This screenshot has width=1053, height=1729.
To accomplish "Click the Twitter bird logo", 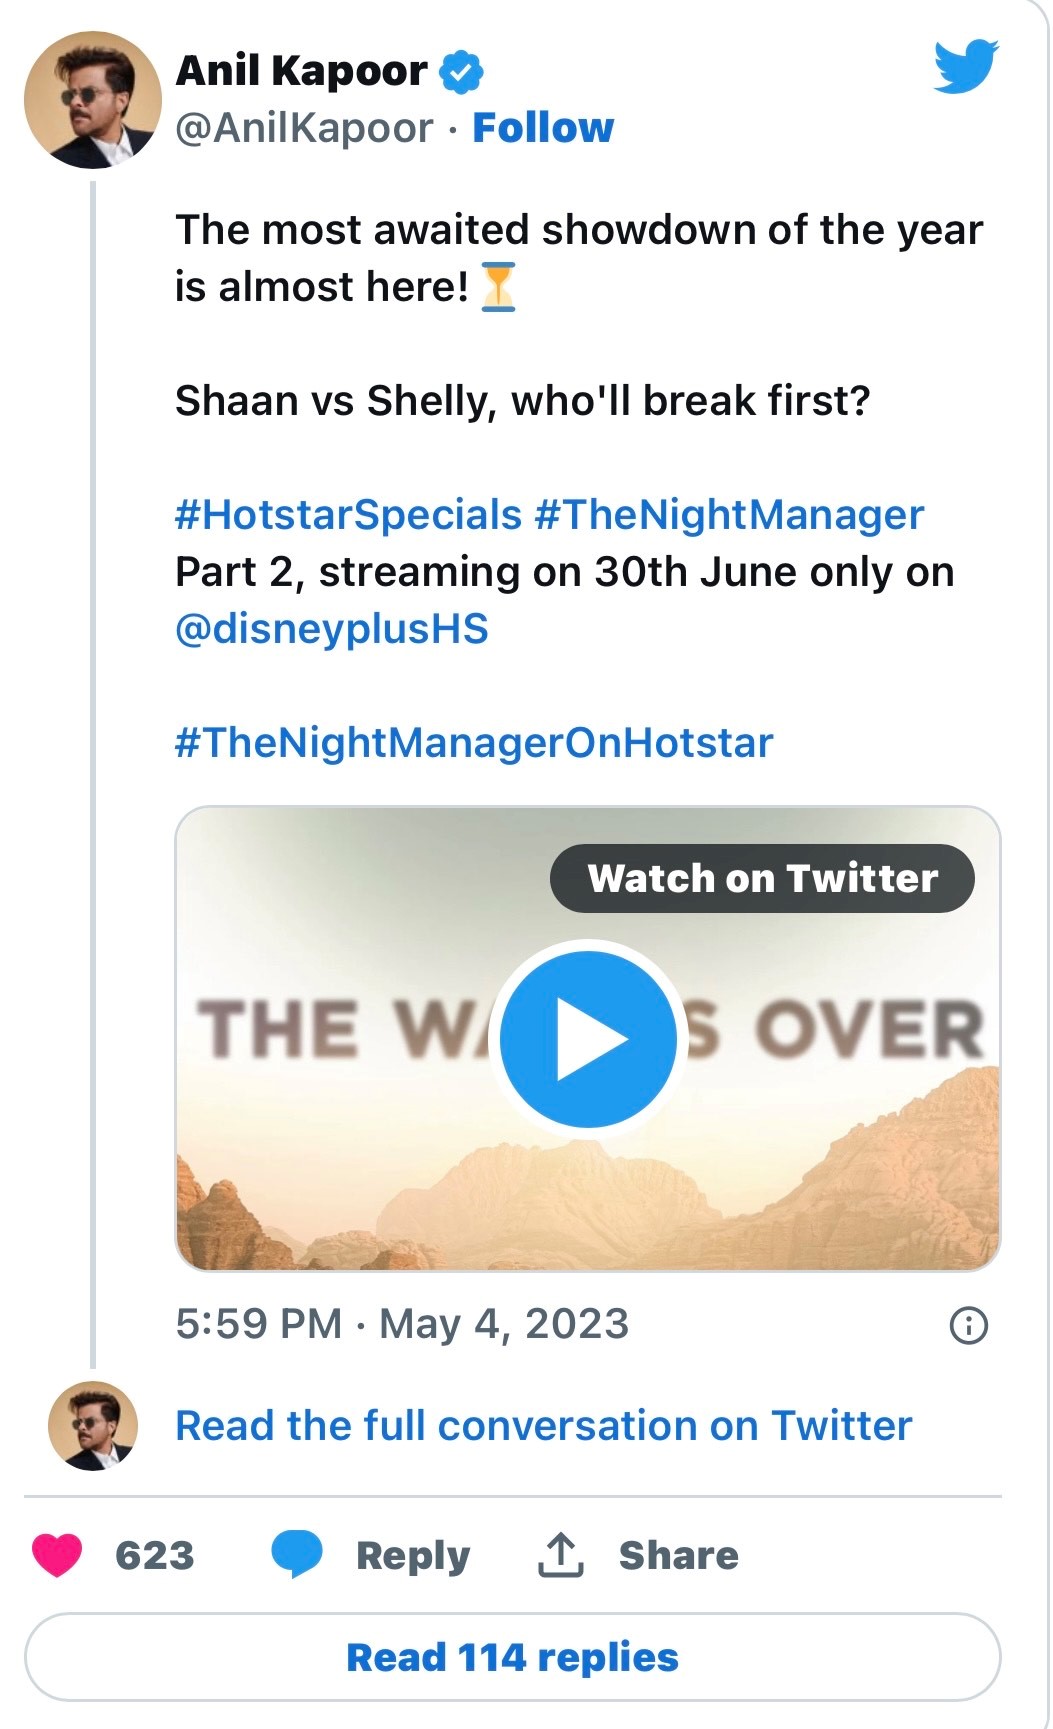I will [x=965, y=67].
